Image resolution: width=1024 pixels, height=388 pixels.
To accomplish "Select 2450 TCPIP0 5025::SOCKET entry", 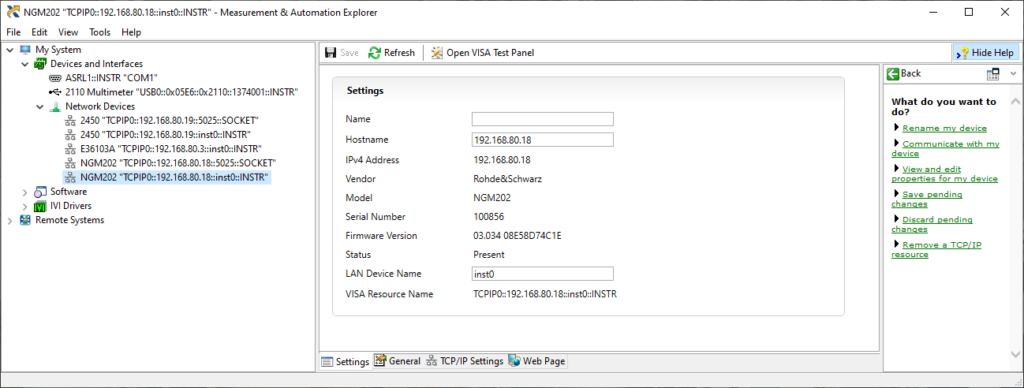I will 169,121.
